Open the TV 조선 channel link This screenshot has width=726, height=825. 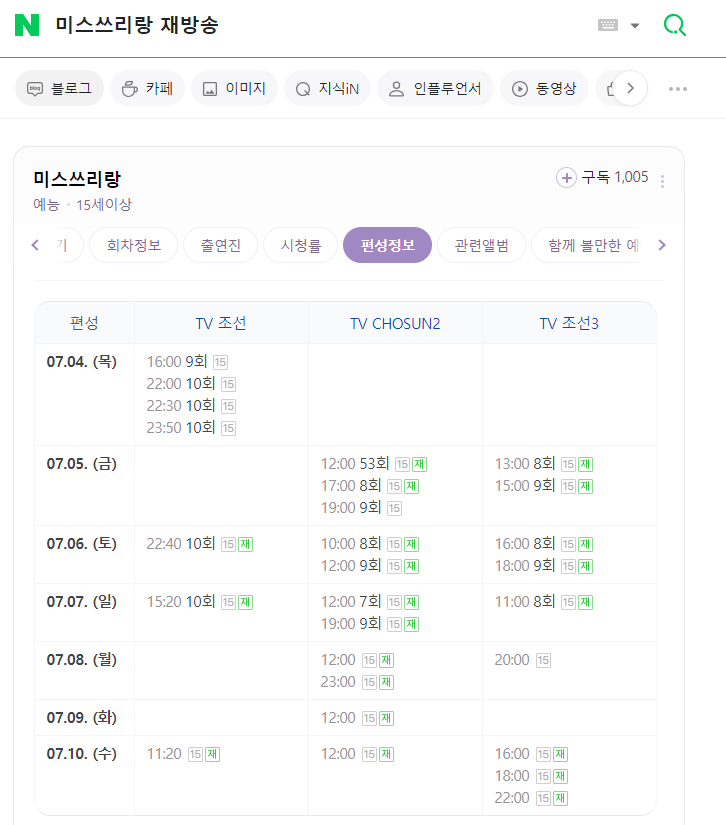tap(221, 323)
